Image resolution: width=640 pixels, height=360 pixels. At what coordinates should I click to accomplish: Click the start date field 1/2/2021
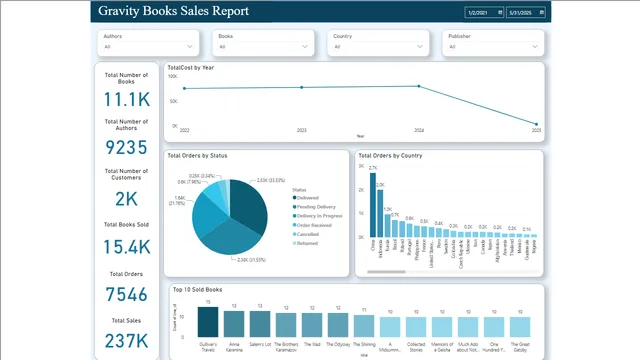coord(484,13)
